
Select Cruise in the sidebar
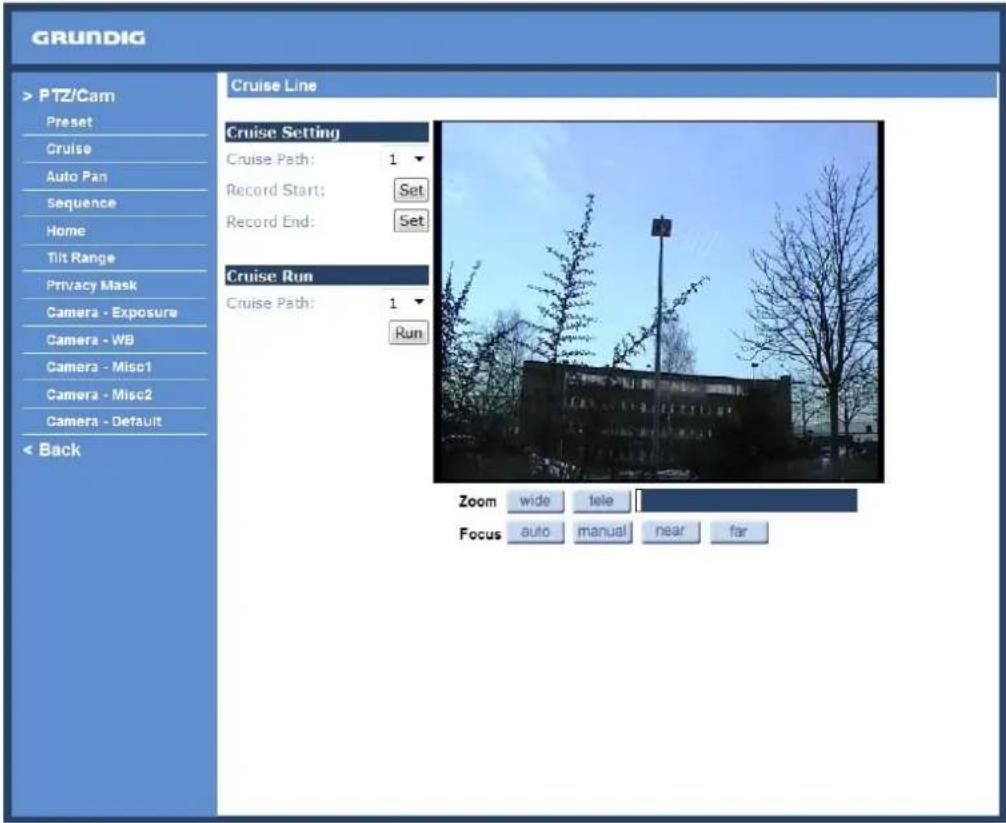(69, 149)
